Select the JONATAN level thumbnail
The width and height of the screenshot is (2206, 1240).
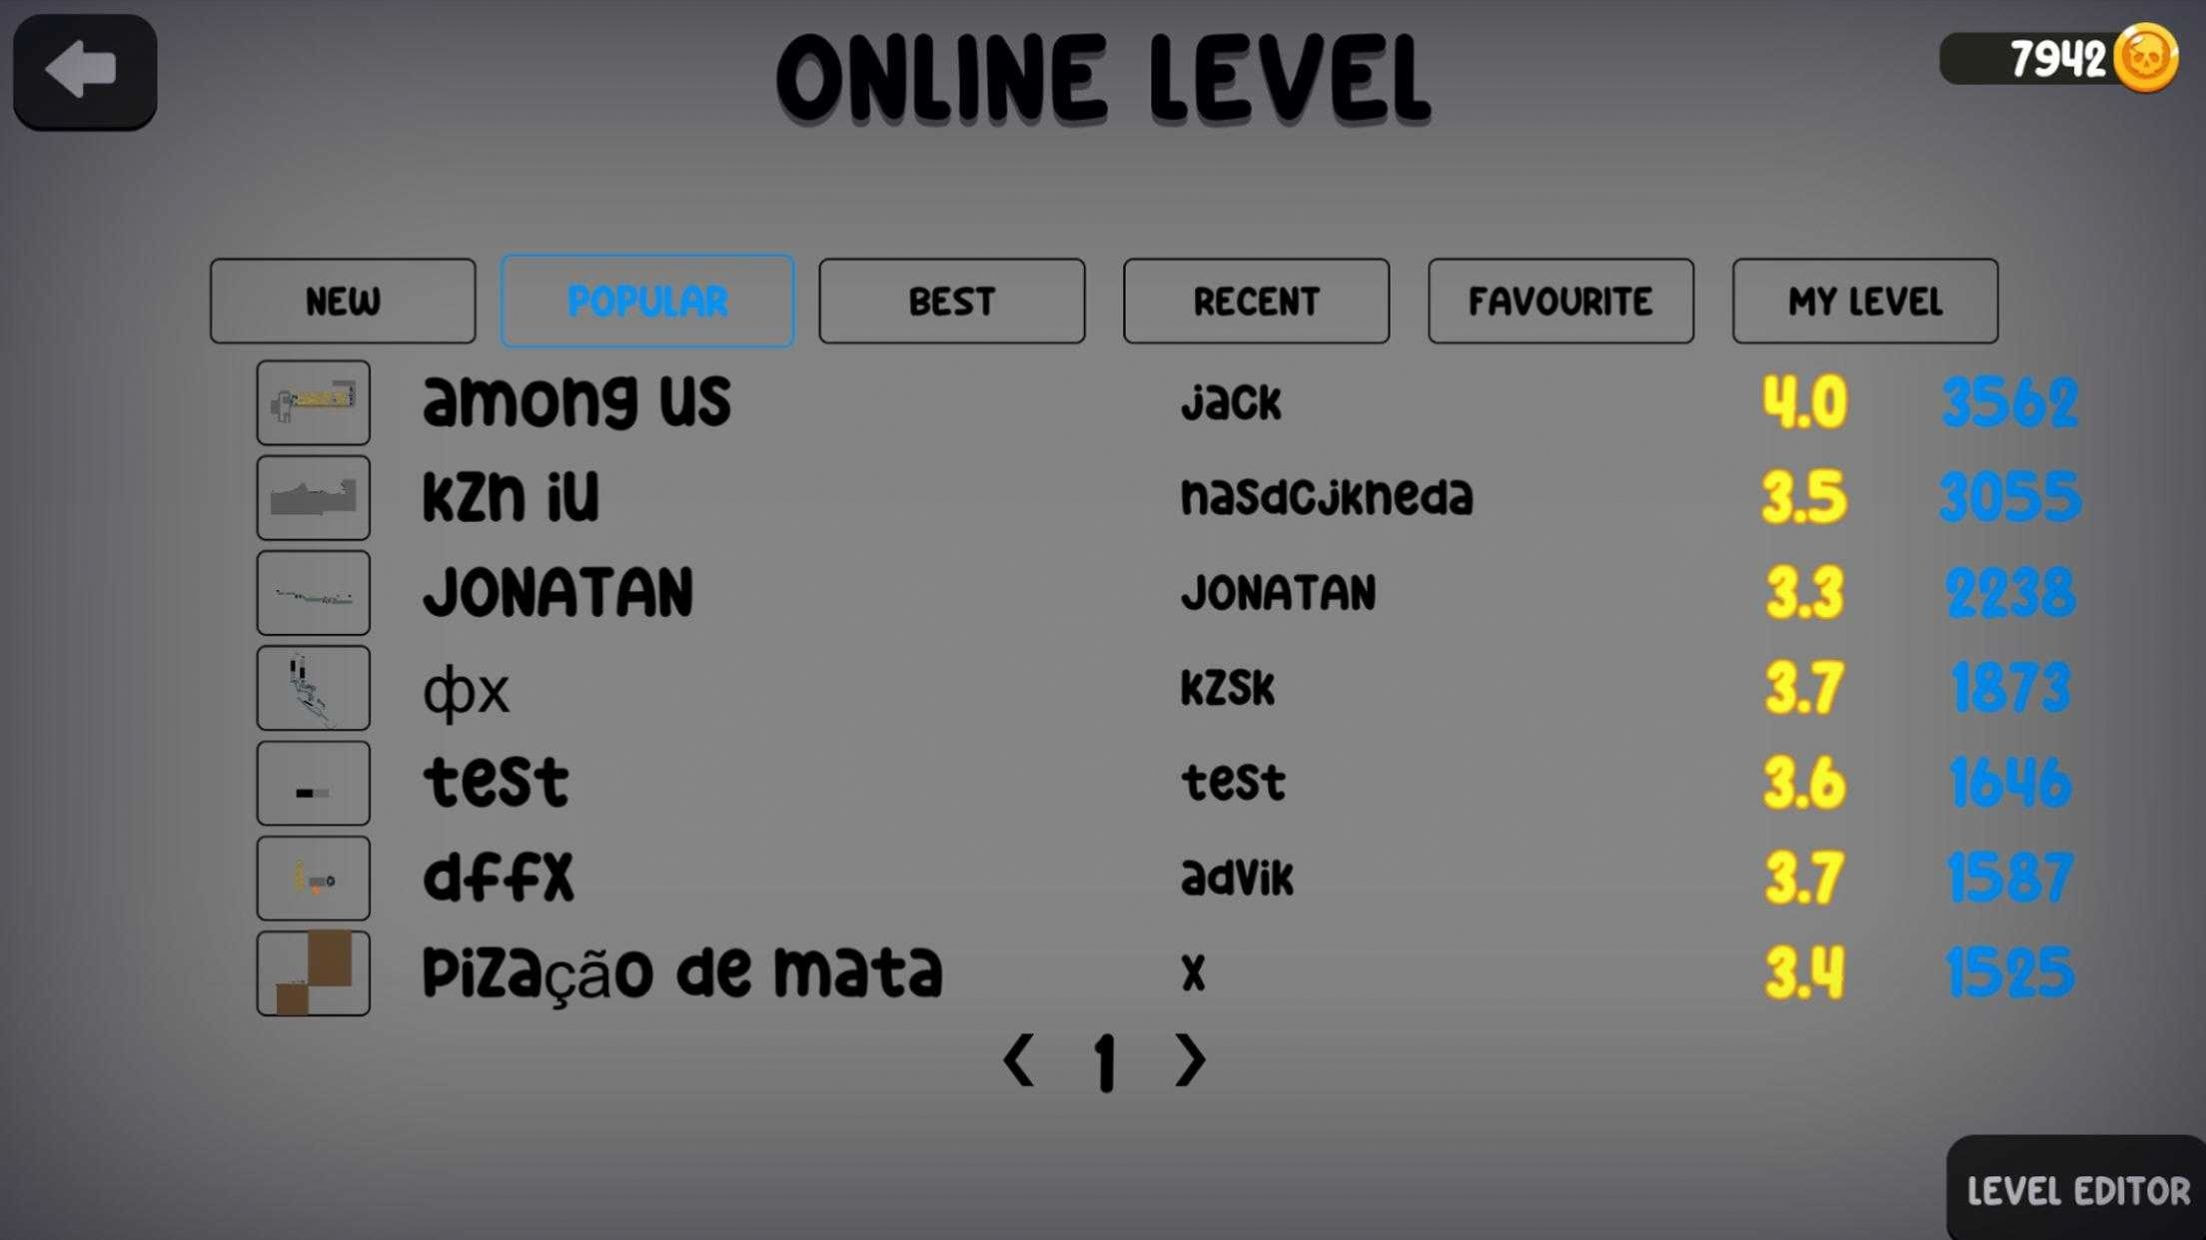point(312,591)
